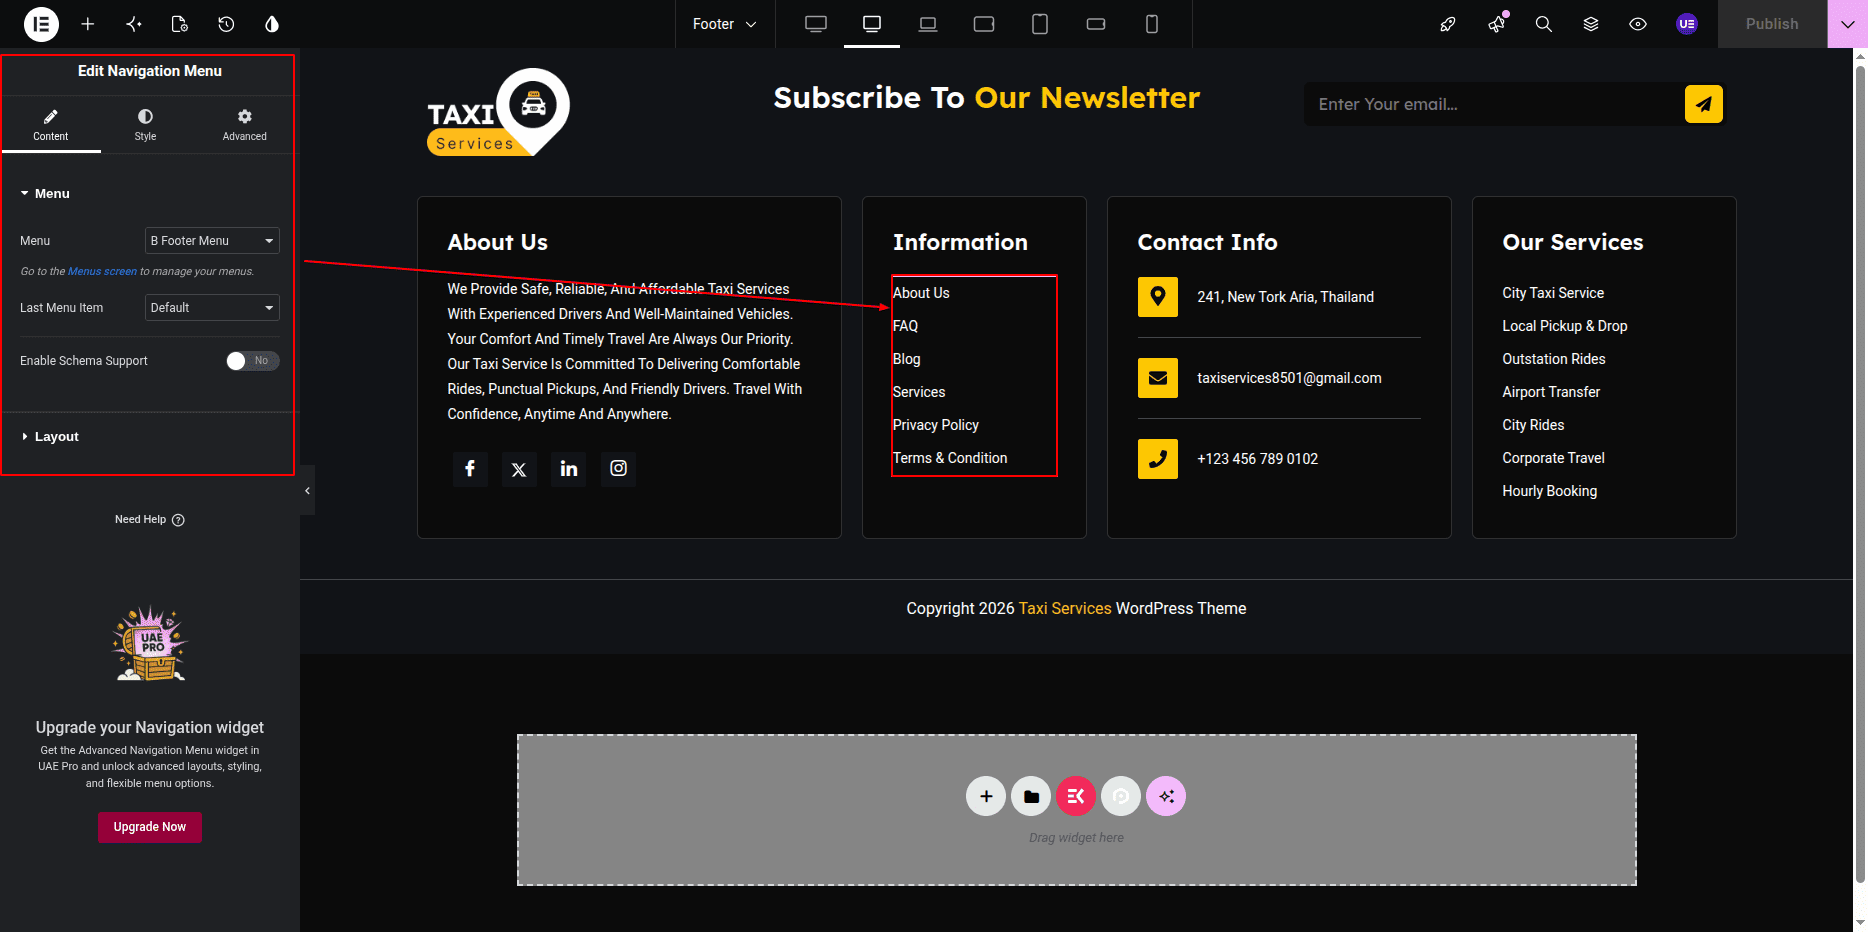The height and width of the screenshot is (932, 1868).
Task: Toggle the Preview Changes eye icon
Action: pos(1638,24)
